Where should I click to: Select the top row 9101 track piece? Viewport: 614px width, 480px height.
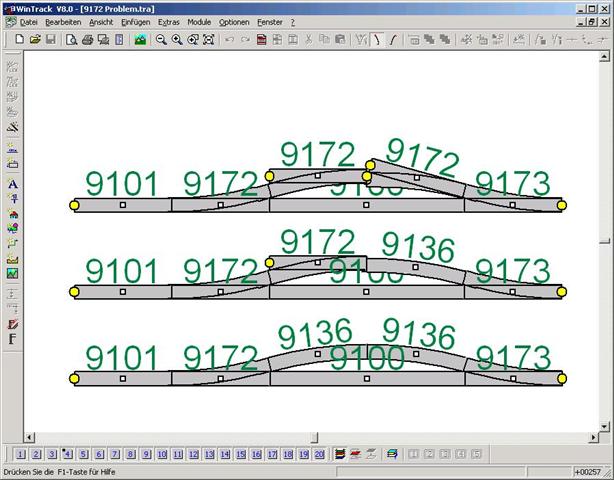coord(123,205)
